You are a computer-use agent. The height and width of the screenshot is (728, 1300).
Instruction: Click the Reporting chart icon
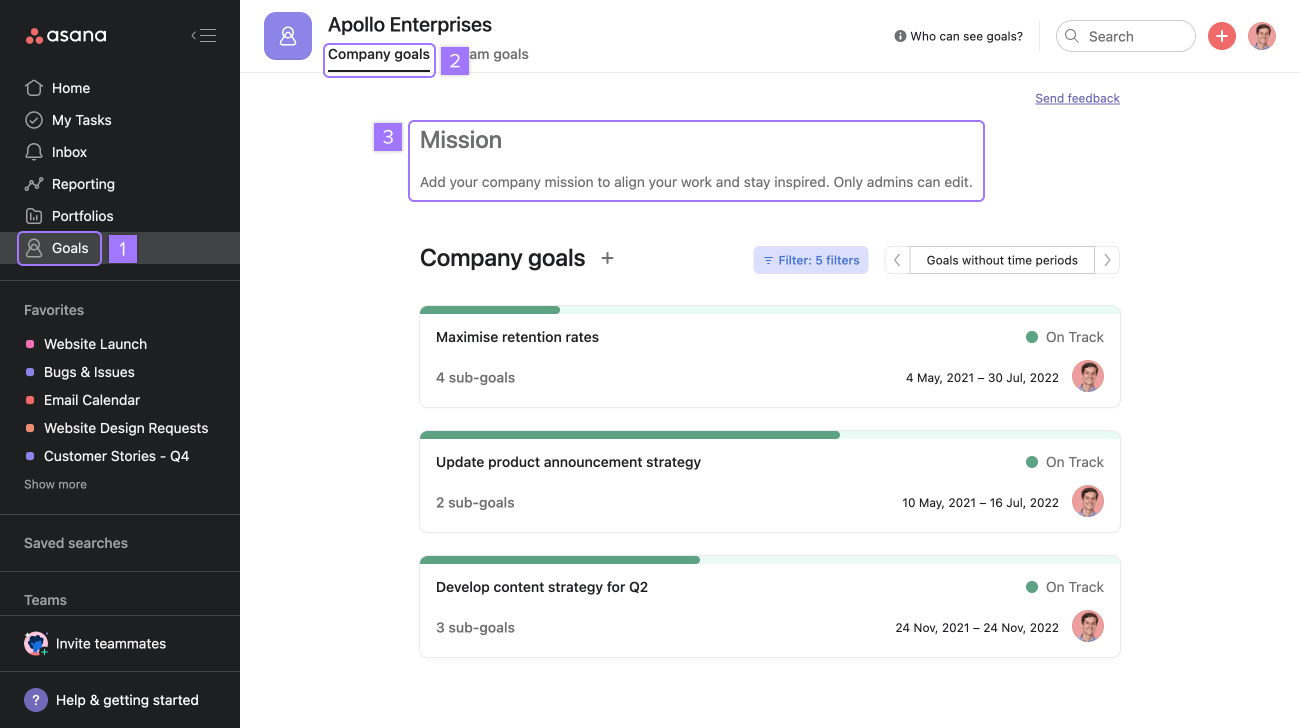click(34, 184)
